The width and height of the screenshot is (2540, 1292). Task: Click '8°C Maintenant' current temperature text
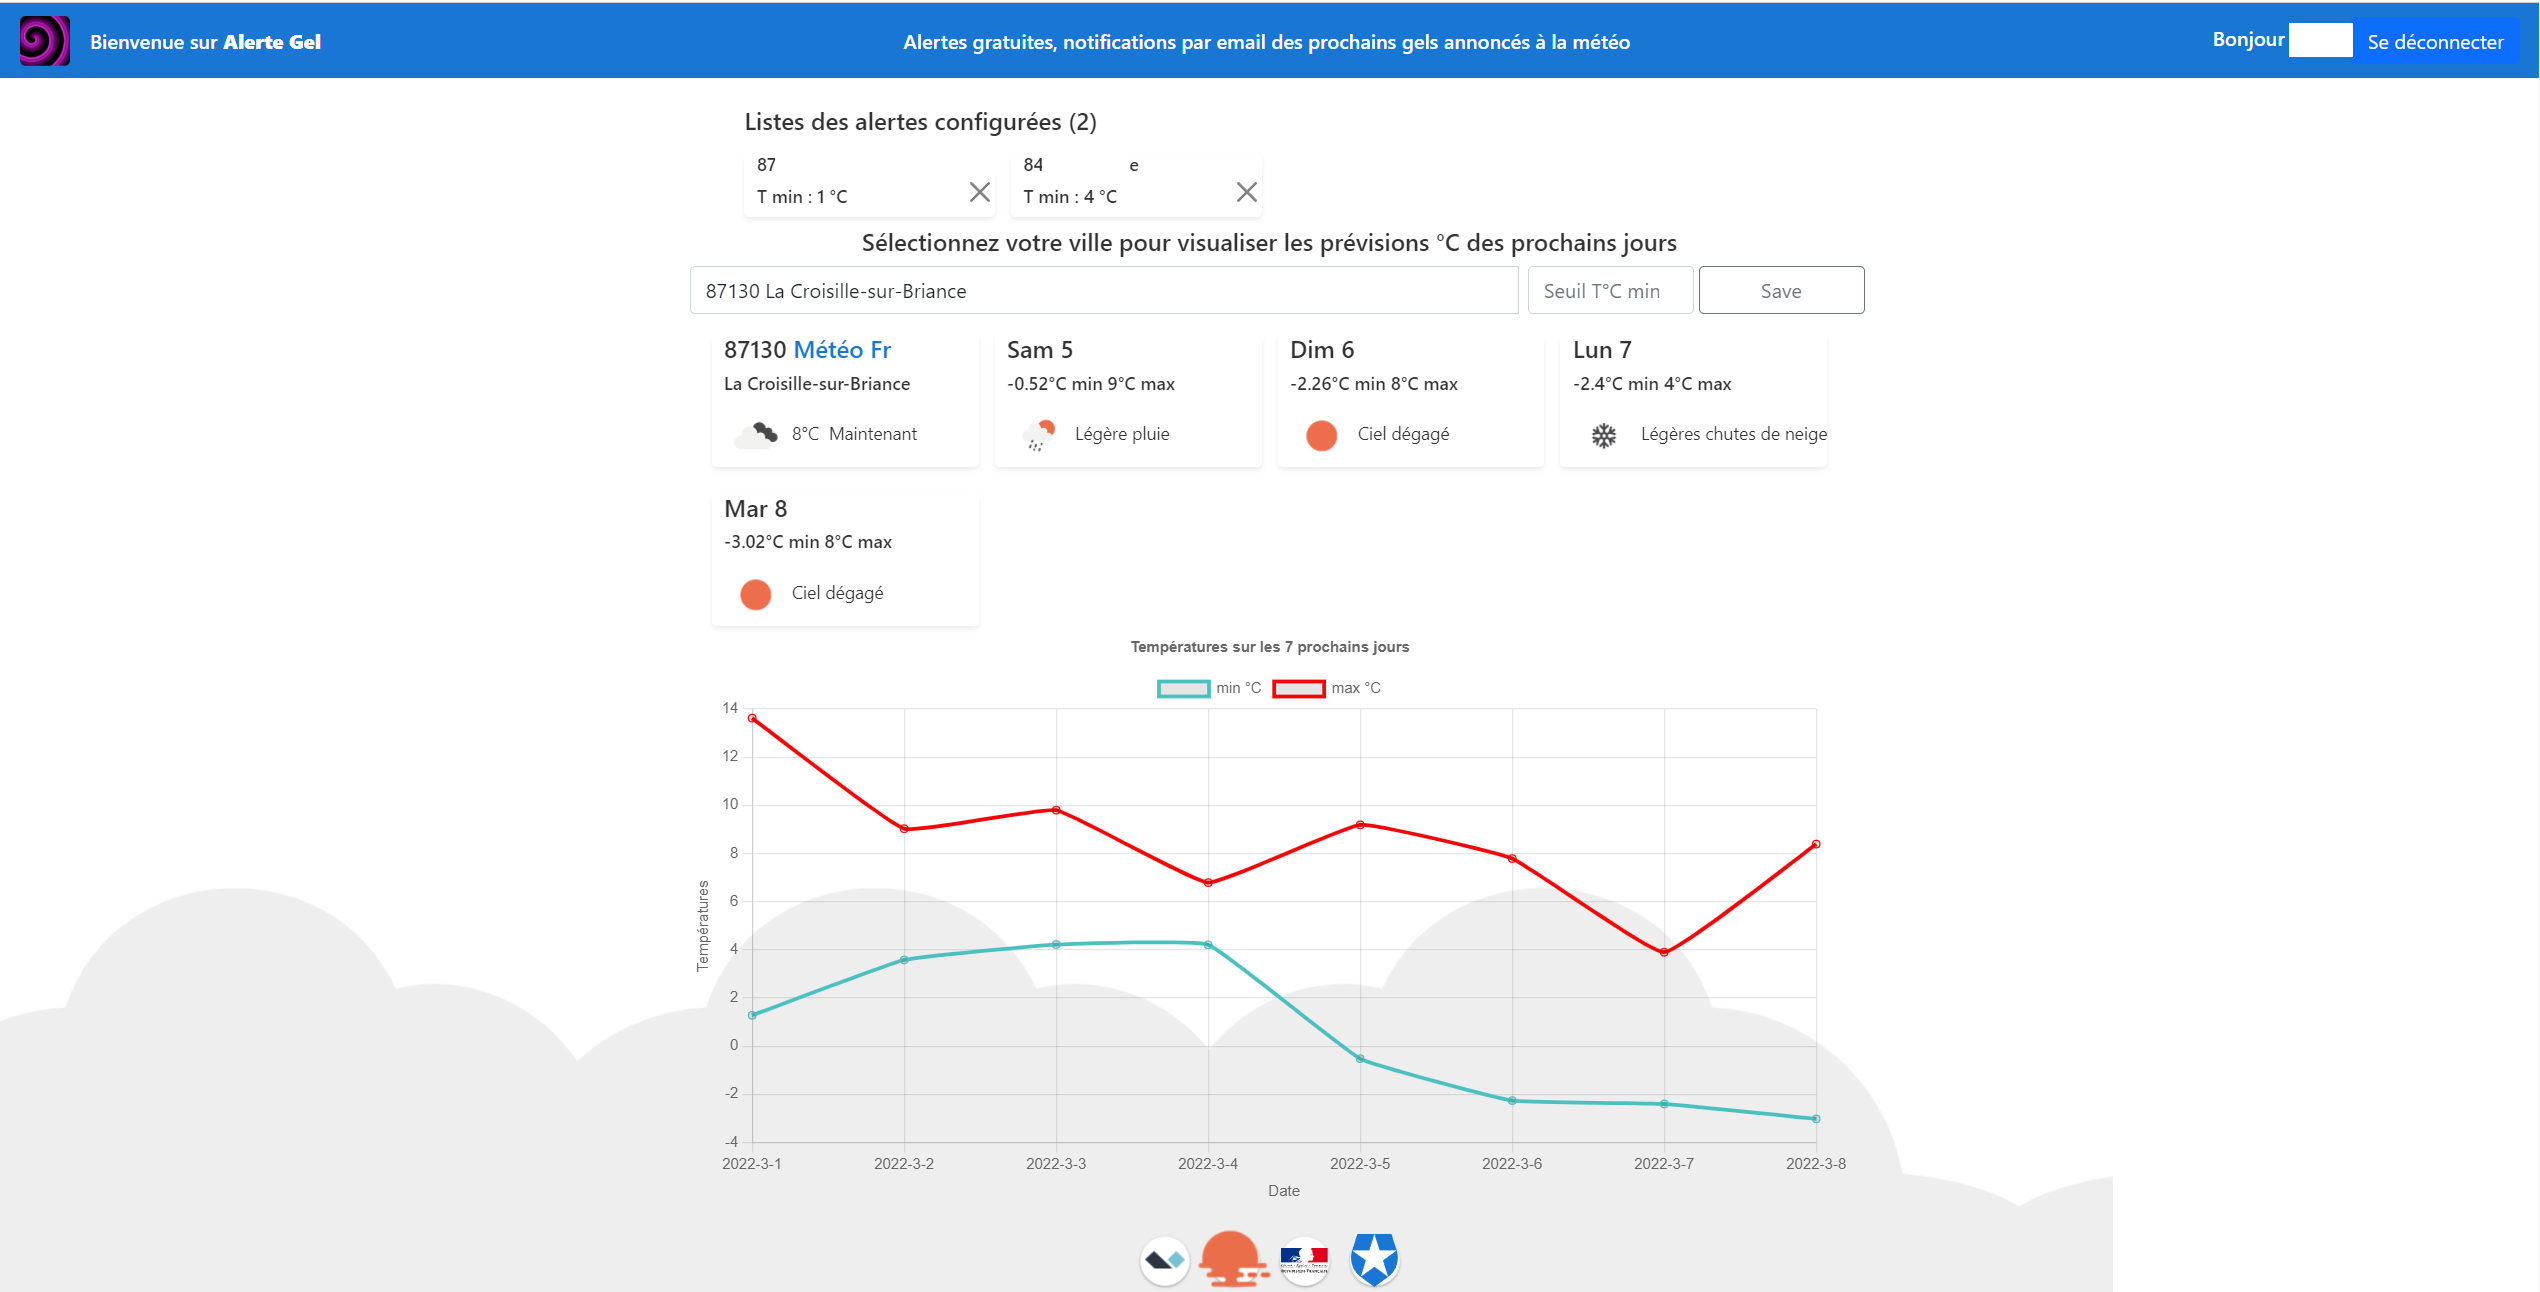pyautogui.click(x=854, y=434)
